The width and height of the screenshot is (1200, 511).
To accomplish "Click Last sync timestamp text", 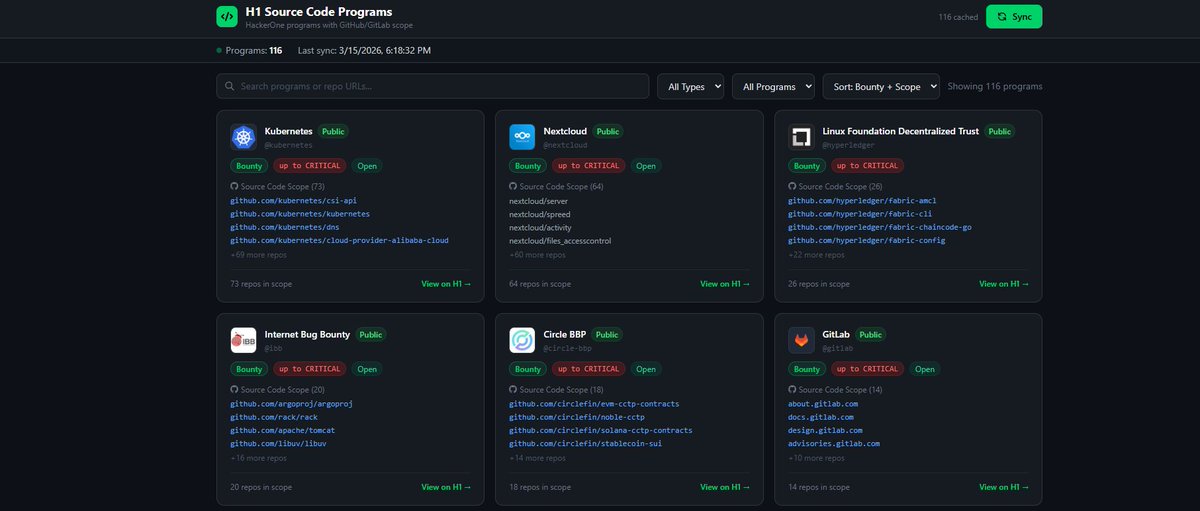I will coord(365,50).
